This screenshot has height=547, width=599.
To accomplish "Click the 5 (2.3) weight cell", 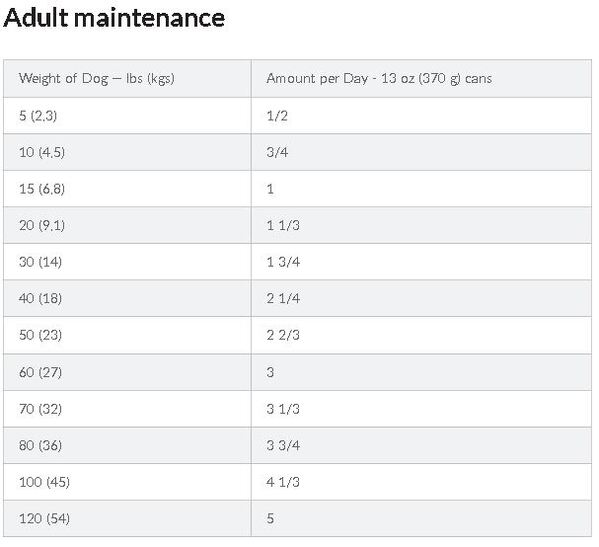I will (127, 116).
